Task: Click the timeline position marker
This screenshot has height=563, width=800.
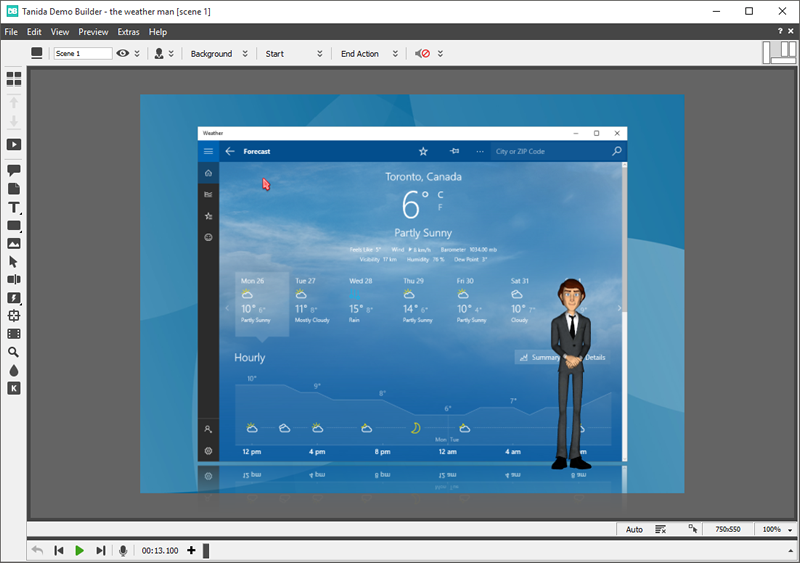Action: pos(206,550)
